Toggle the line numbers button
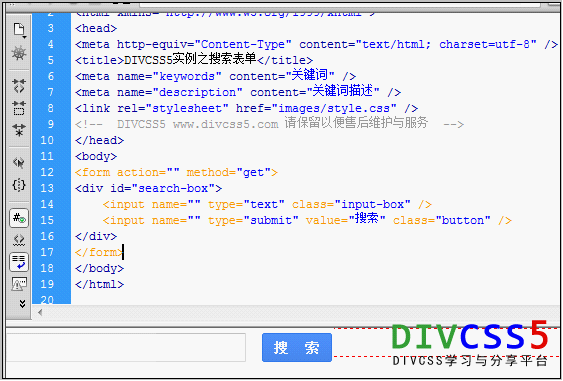Viewport: 563px width, 381px height. pyautogui.click(x=19, y=218)
